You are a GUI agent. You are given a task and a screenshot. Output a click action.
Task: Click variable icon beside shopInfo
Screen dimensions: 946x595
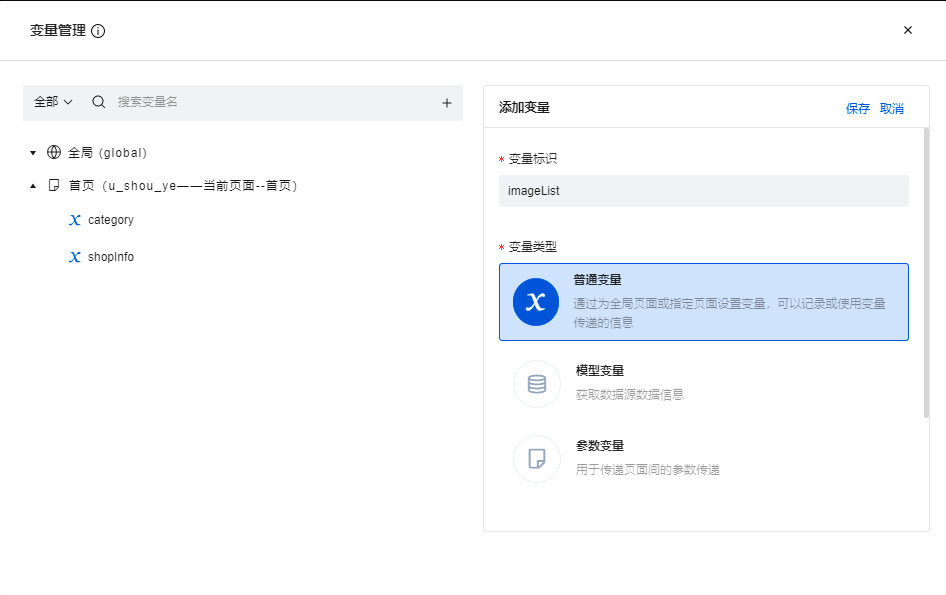tap(75, 257)
